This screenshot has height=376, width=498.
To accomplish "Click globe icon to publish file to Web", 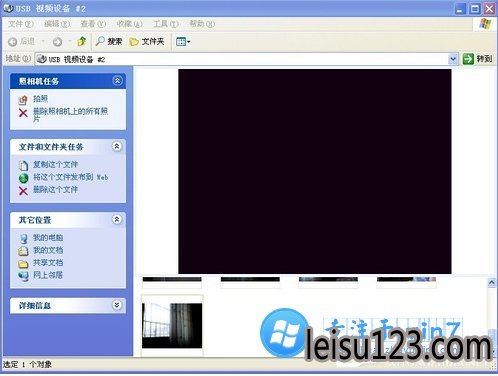I will [23, 178].
